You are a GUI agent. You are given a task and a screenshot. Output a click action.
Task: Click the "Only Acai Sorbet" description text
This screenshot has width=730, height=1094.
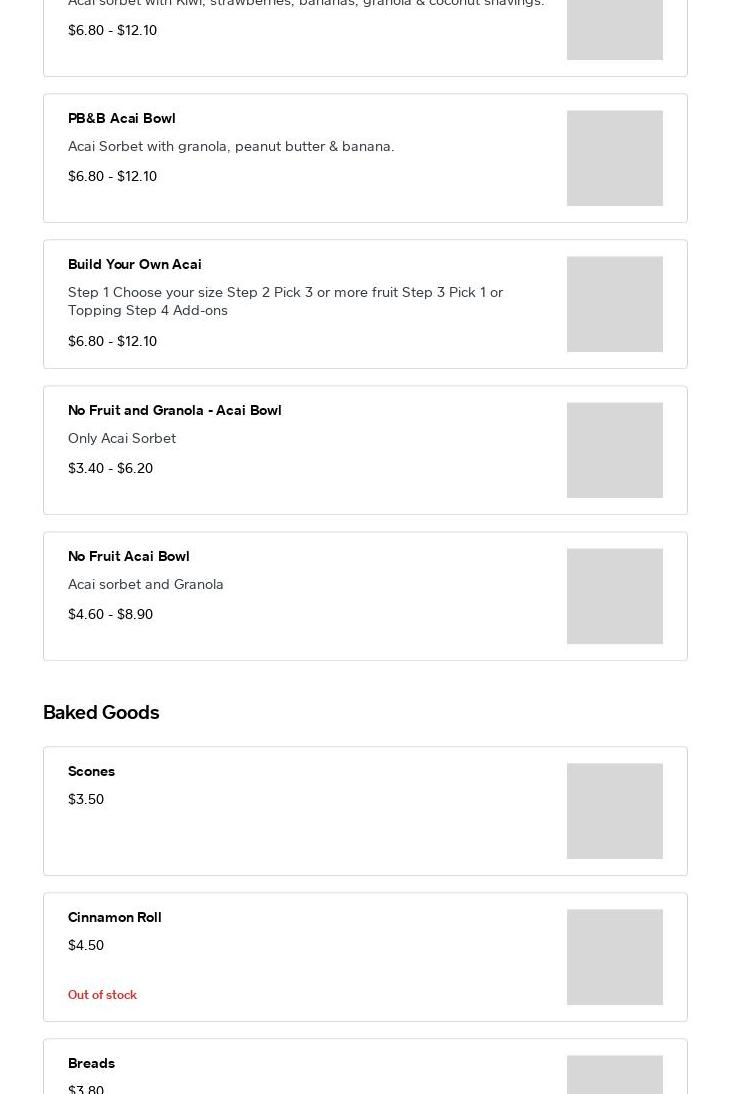coord(122,438)
